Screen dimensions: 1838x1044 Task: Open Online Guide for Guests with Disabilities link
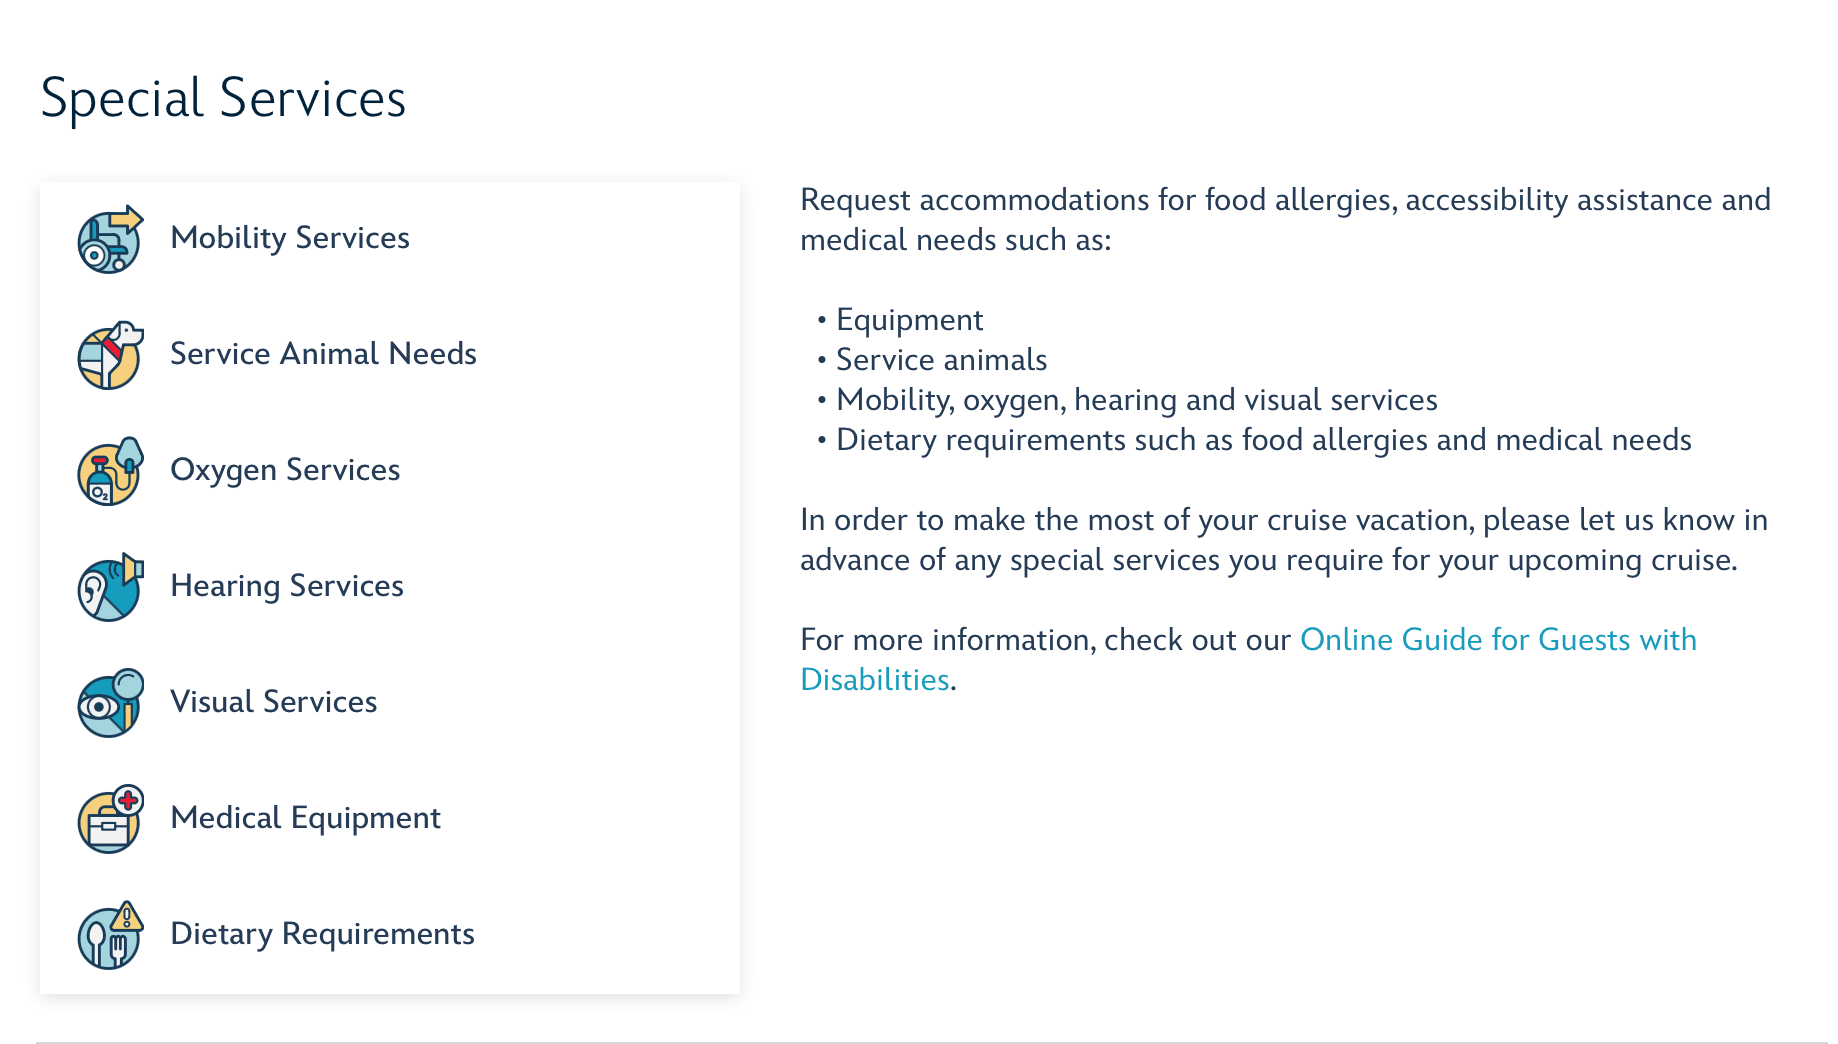coord(1497,640)
